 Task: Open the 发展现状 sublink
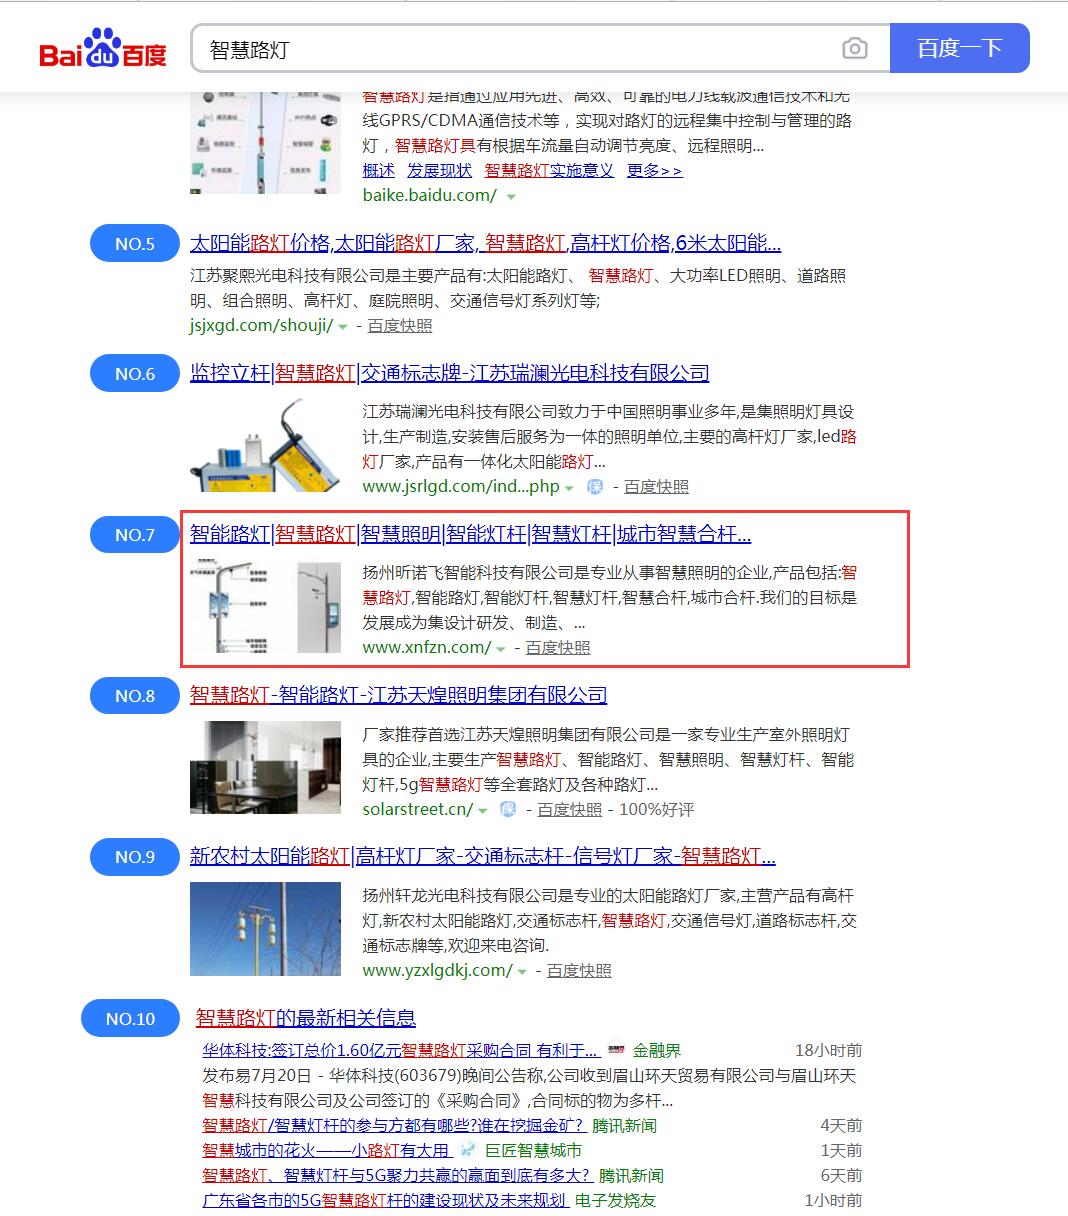[x=439, y=170]
